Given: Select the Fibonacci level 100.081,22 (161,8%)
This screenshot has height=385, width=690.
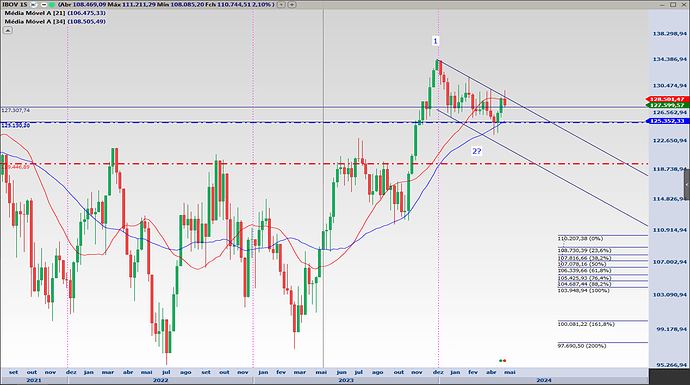Looking at the screenshot, I should coord(586,324).
